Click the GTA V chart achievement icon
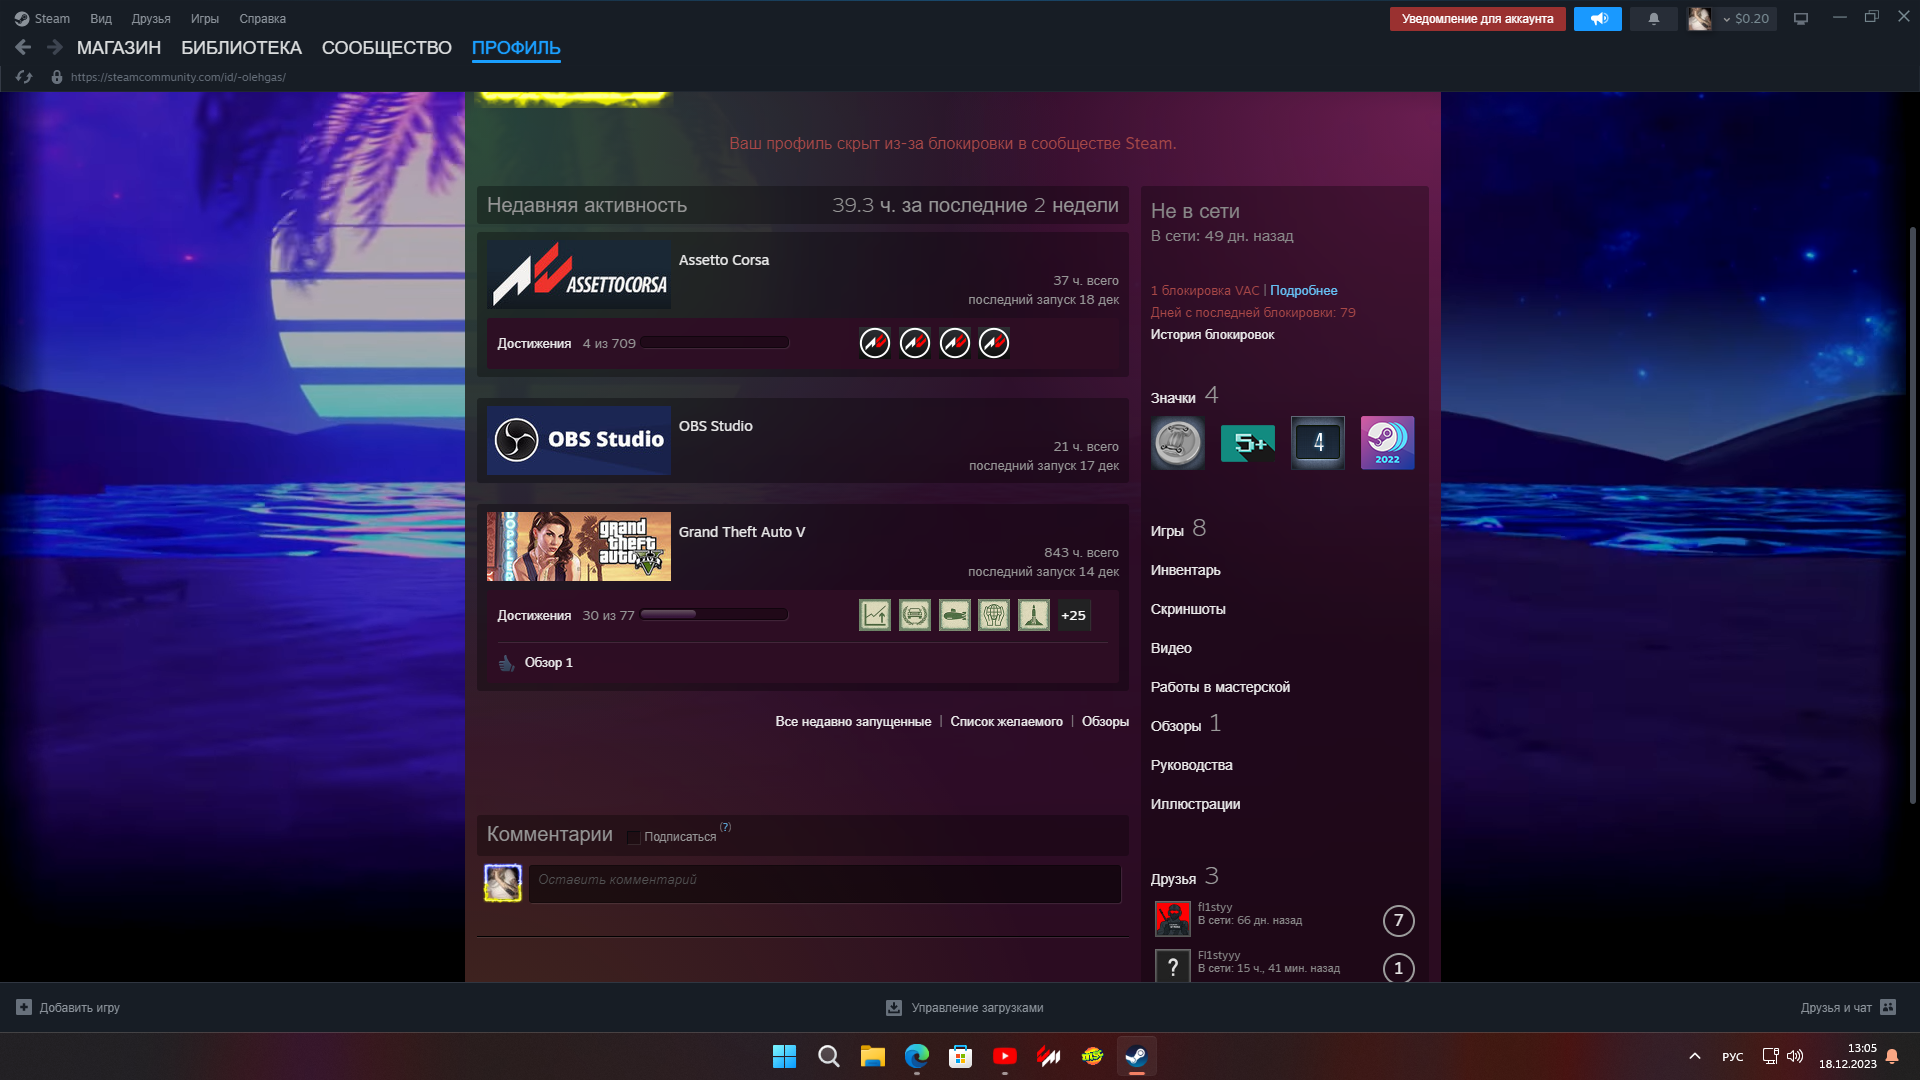The height and width of the screenshot is (1080, 1920). tap(875, 615)
